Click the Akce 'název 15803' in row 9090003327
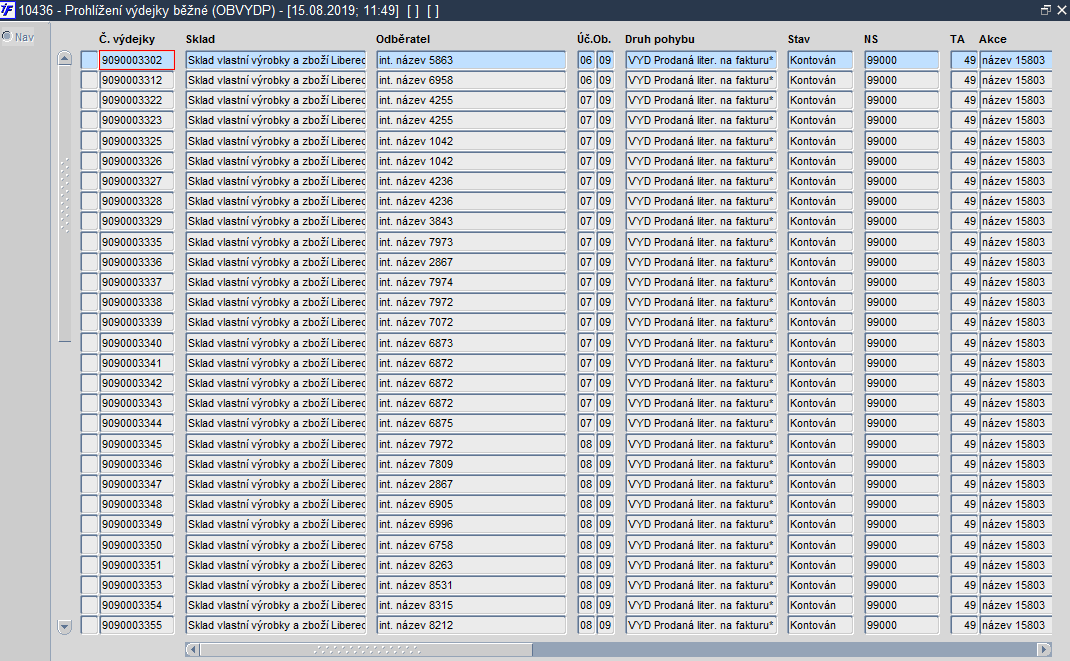Image resolution: width=1070 pixels, height=661 pixels. [x=1015, y=181]
